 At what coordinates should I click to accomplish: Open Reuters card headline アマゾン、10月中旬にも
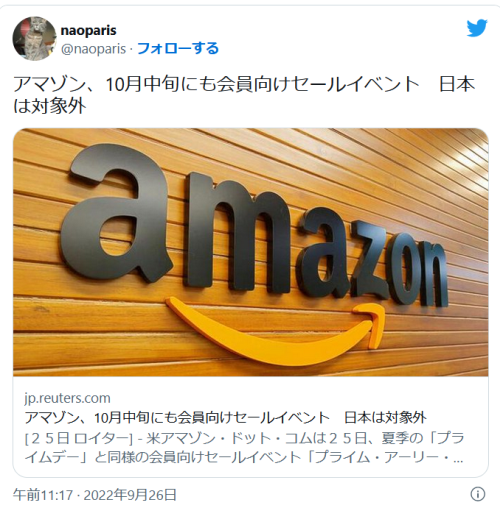(x=225, y=417)
